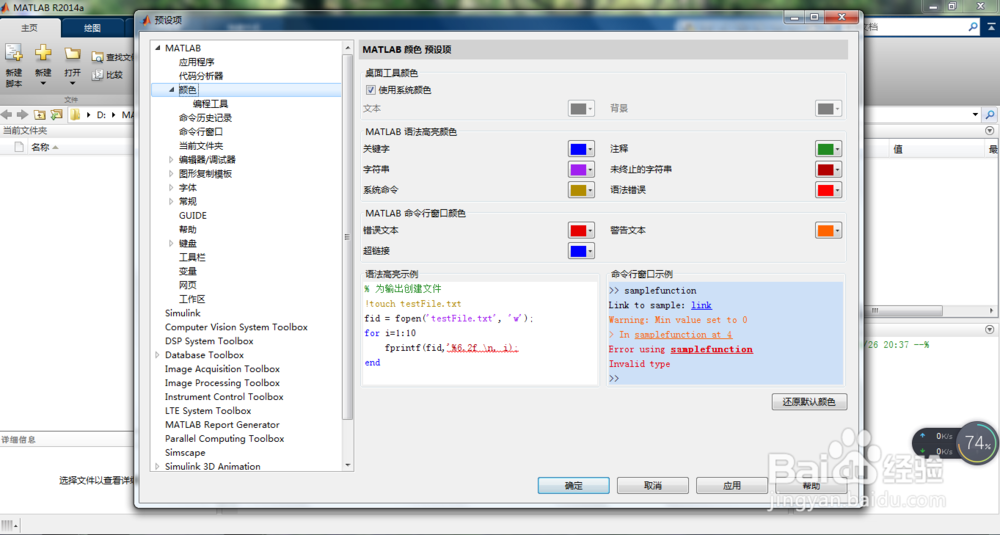Open desktop Background color dropdown (gray)

[x=828, y=108]
